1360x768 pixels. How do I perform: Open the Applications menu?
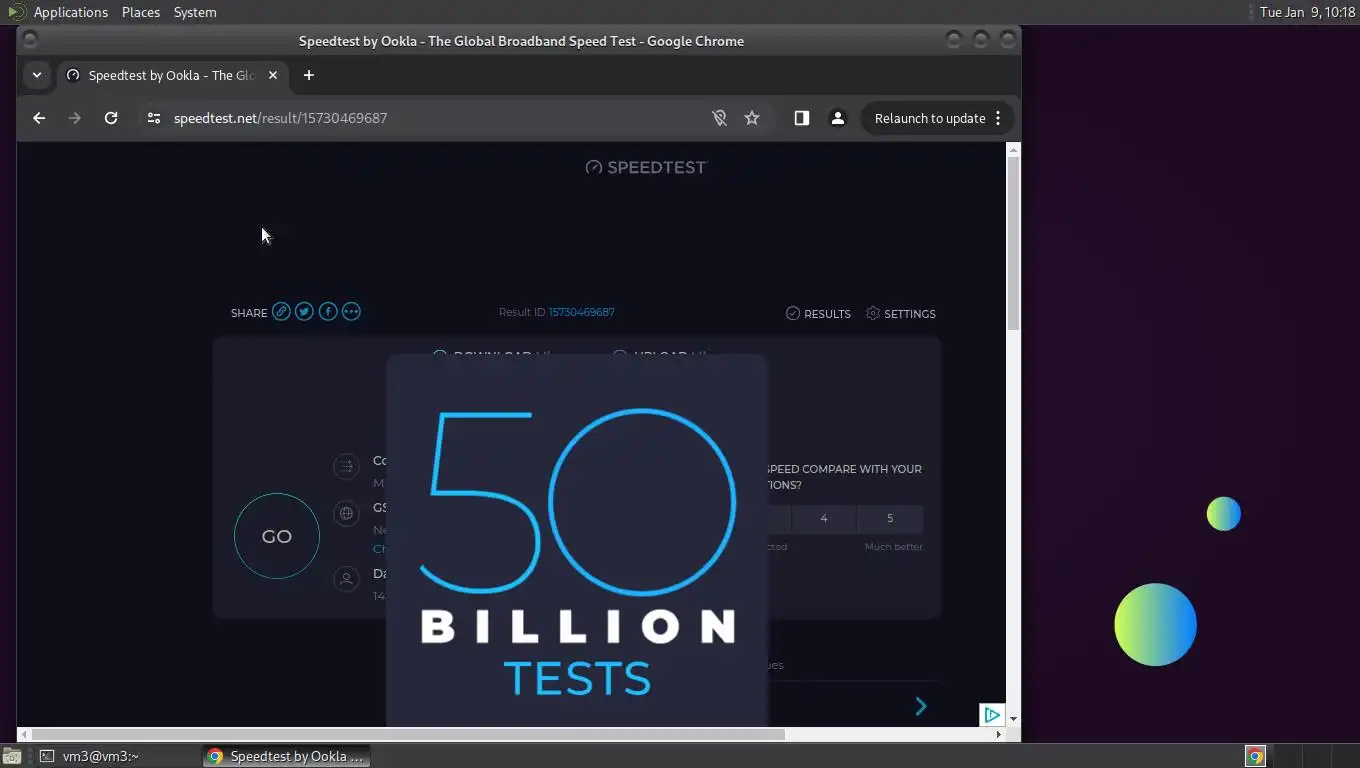70,12
